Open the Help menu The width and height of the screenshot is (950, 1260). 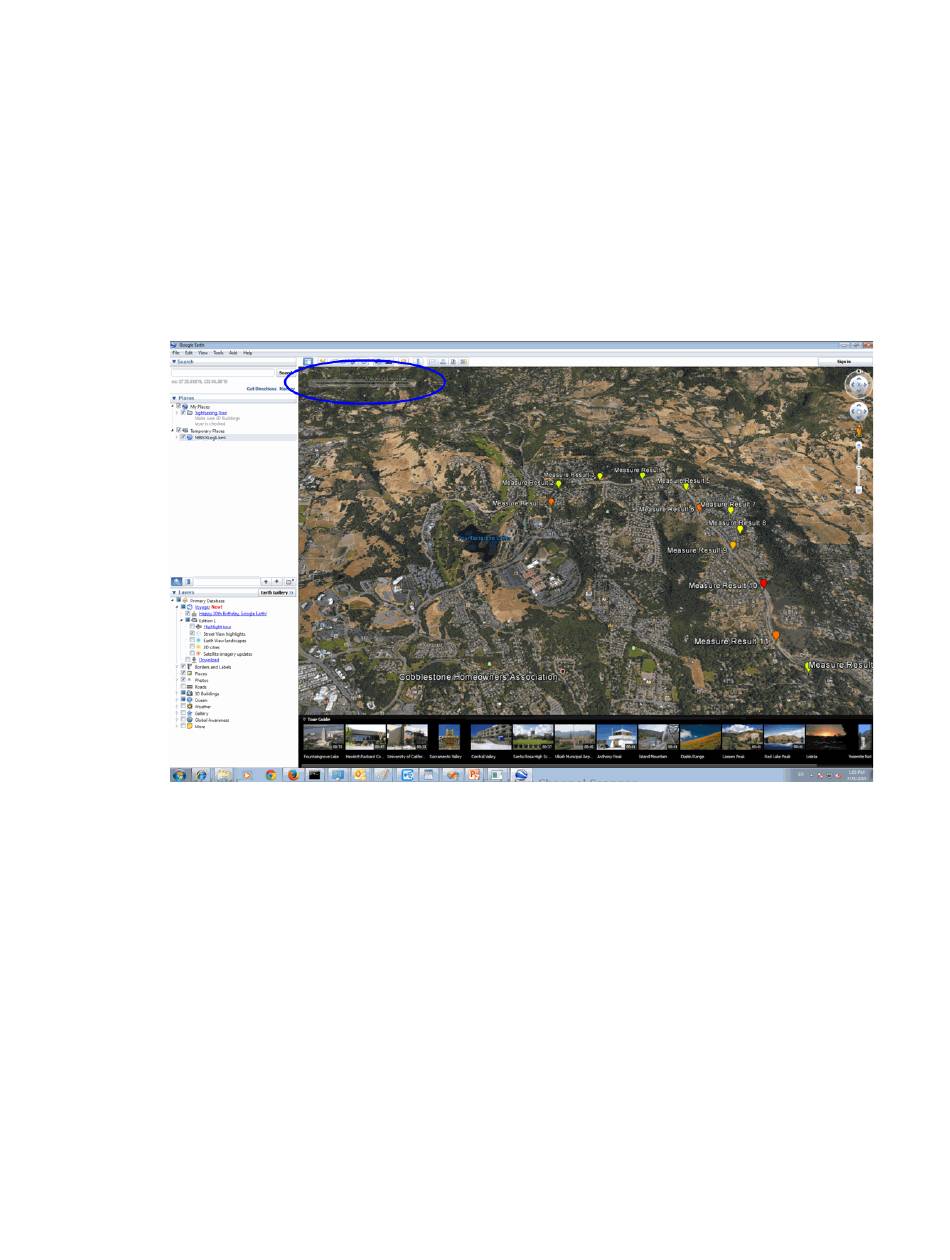(x=247, y=353)
